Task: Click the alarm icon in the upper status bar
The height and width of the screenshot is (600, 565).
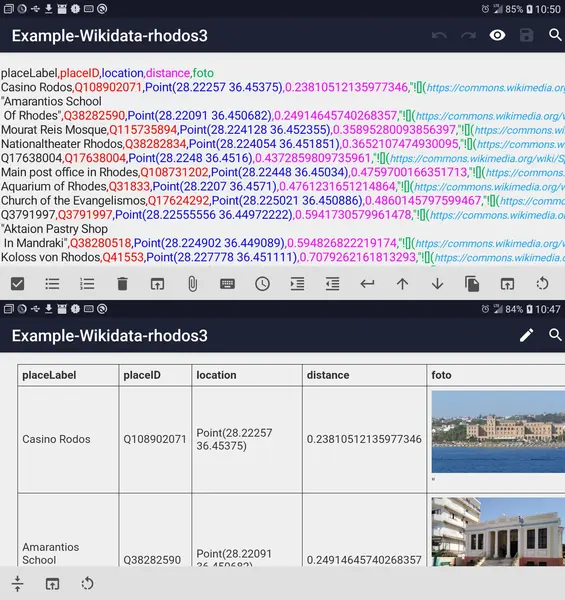Action: coord(485,9)
